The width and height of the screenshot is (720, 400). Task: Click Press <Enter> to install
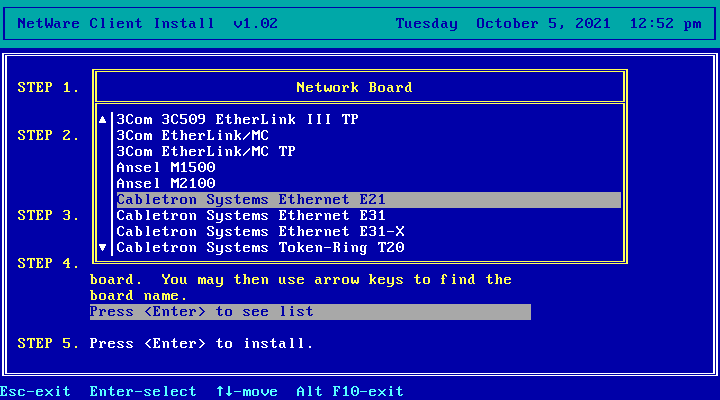pos(201,344)
